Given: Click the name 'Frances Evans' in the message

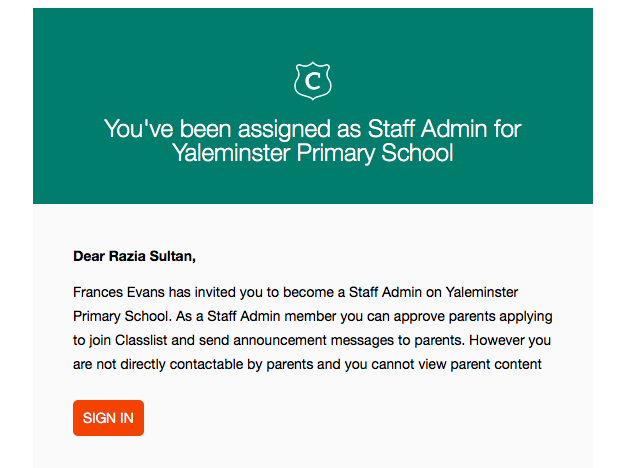Looking at the screenshot, I should point(118,292).
